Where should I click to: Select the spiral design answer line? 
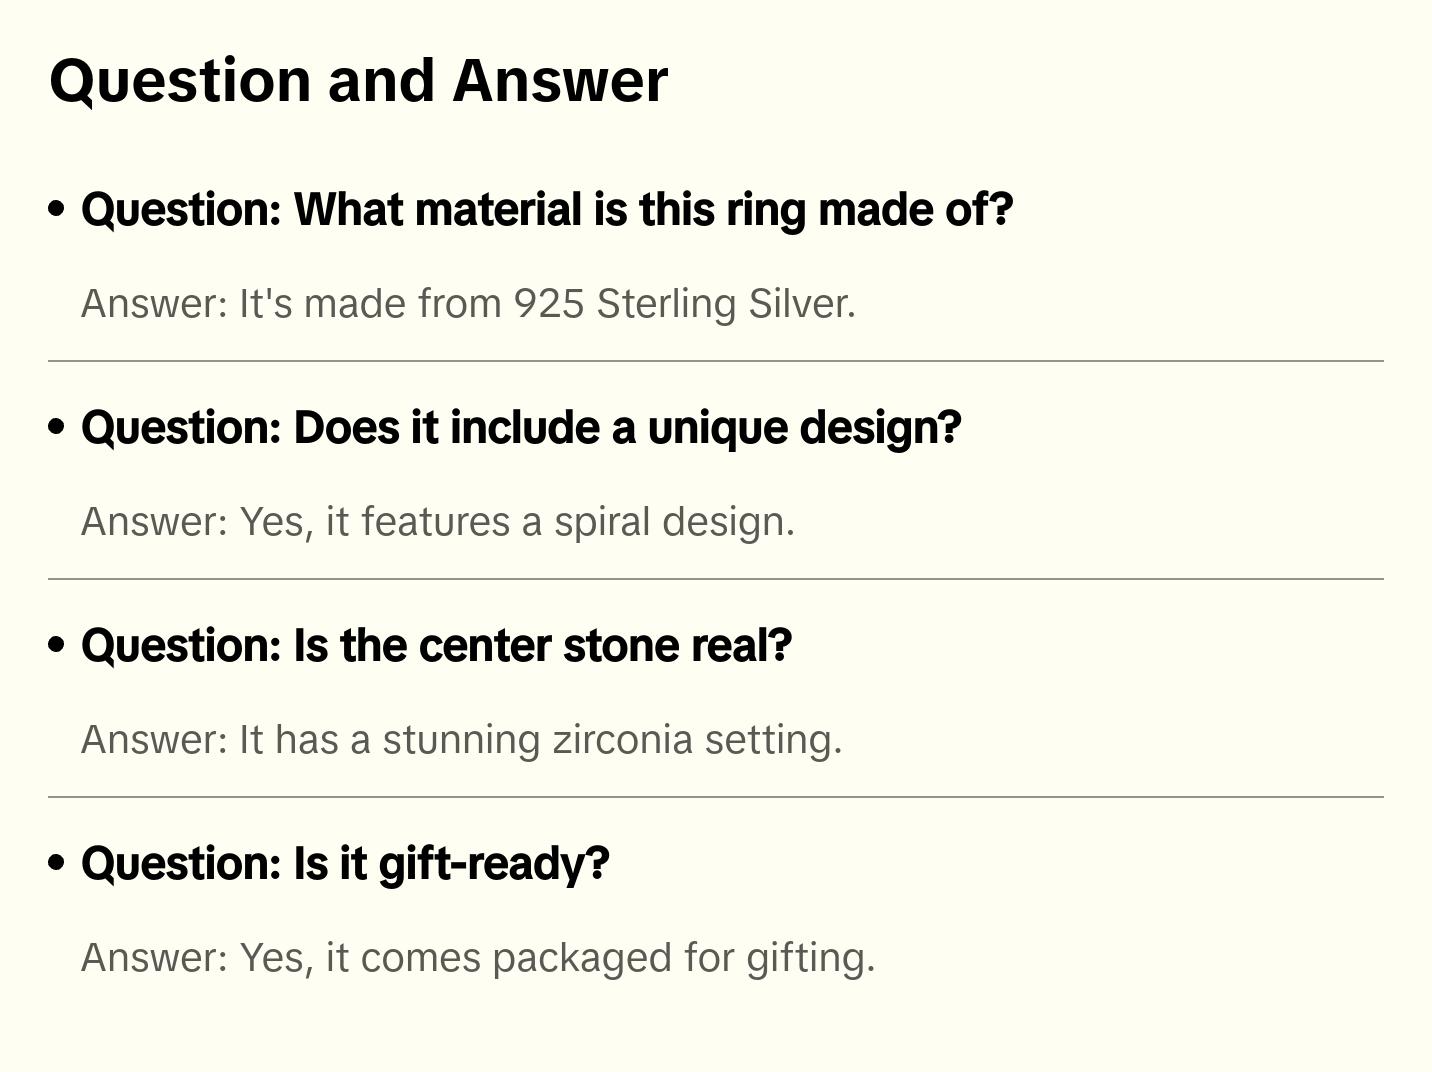click(437, 522)
